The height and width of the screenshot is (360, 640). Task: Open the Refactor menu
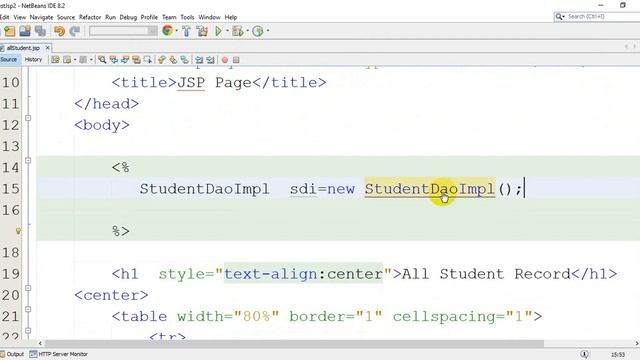point(90,17)
